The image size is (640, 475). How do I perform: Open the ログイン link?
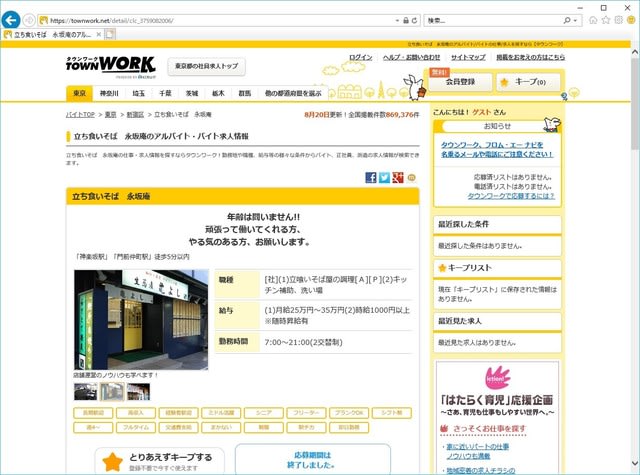(361, 57)
